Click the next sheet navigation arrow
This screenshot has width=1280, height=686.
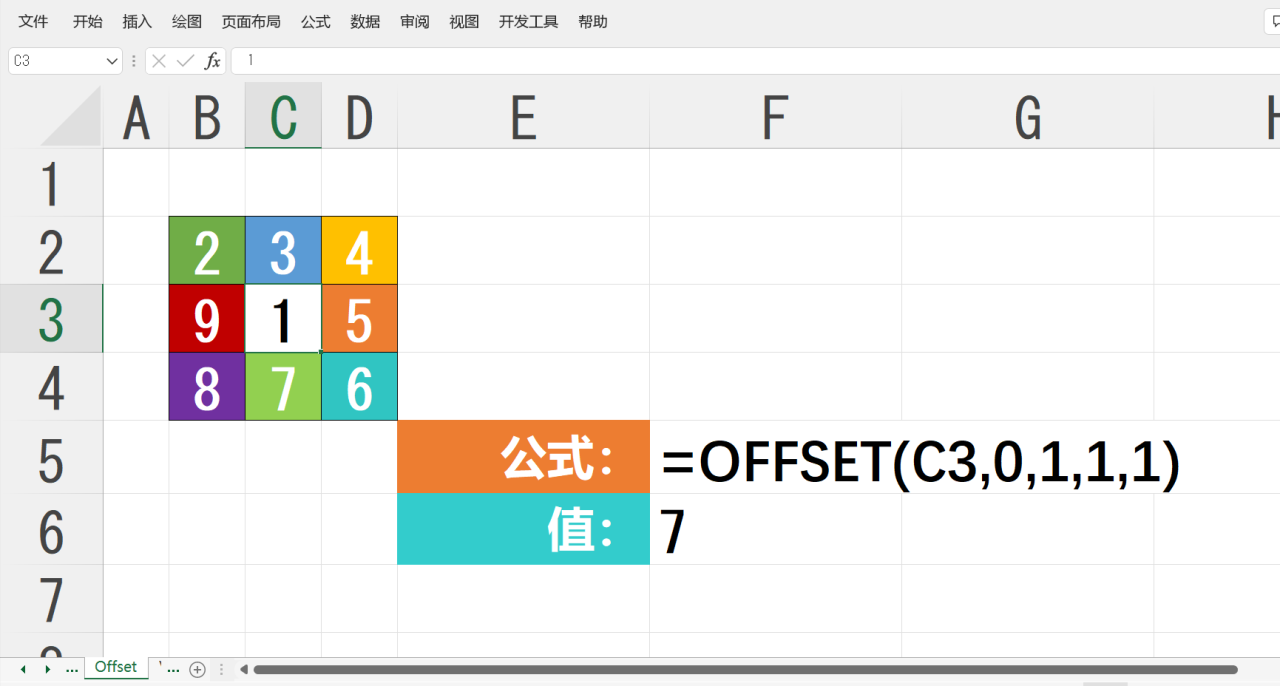pos(47,669)
